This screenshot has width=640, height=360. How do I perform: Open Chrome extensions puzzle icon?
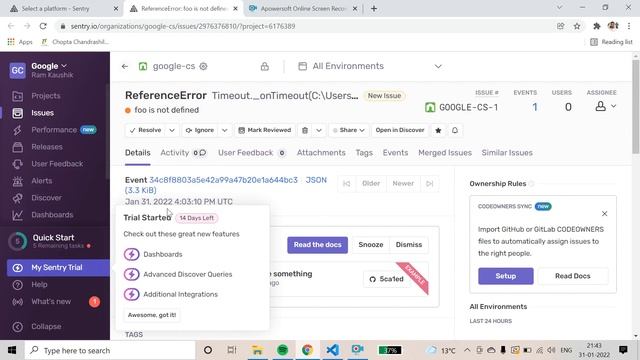[x=596, y=26]
